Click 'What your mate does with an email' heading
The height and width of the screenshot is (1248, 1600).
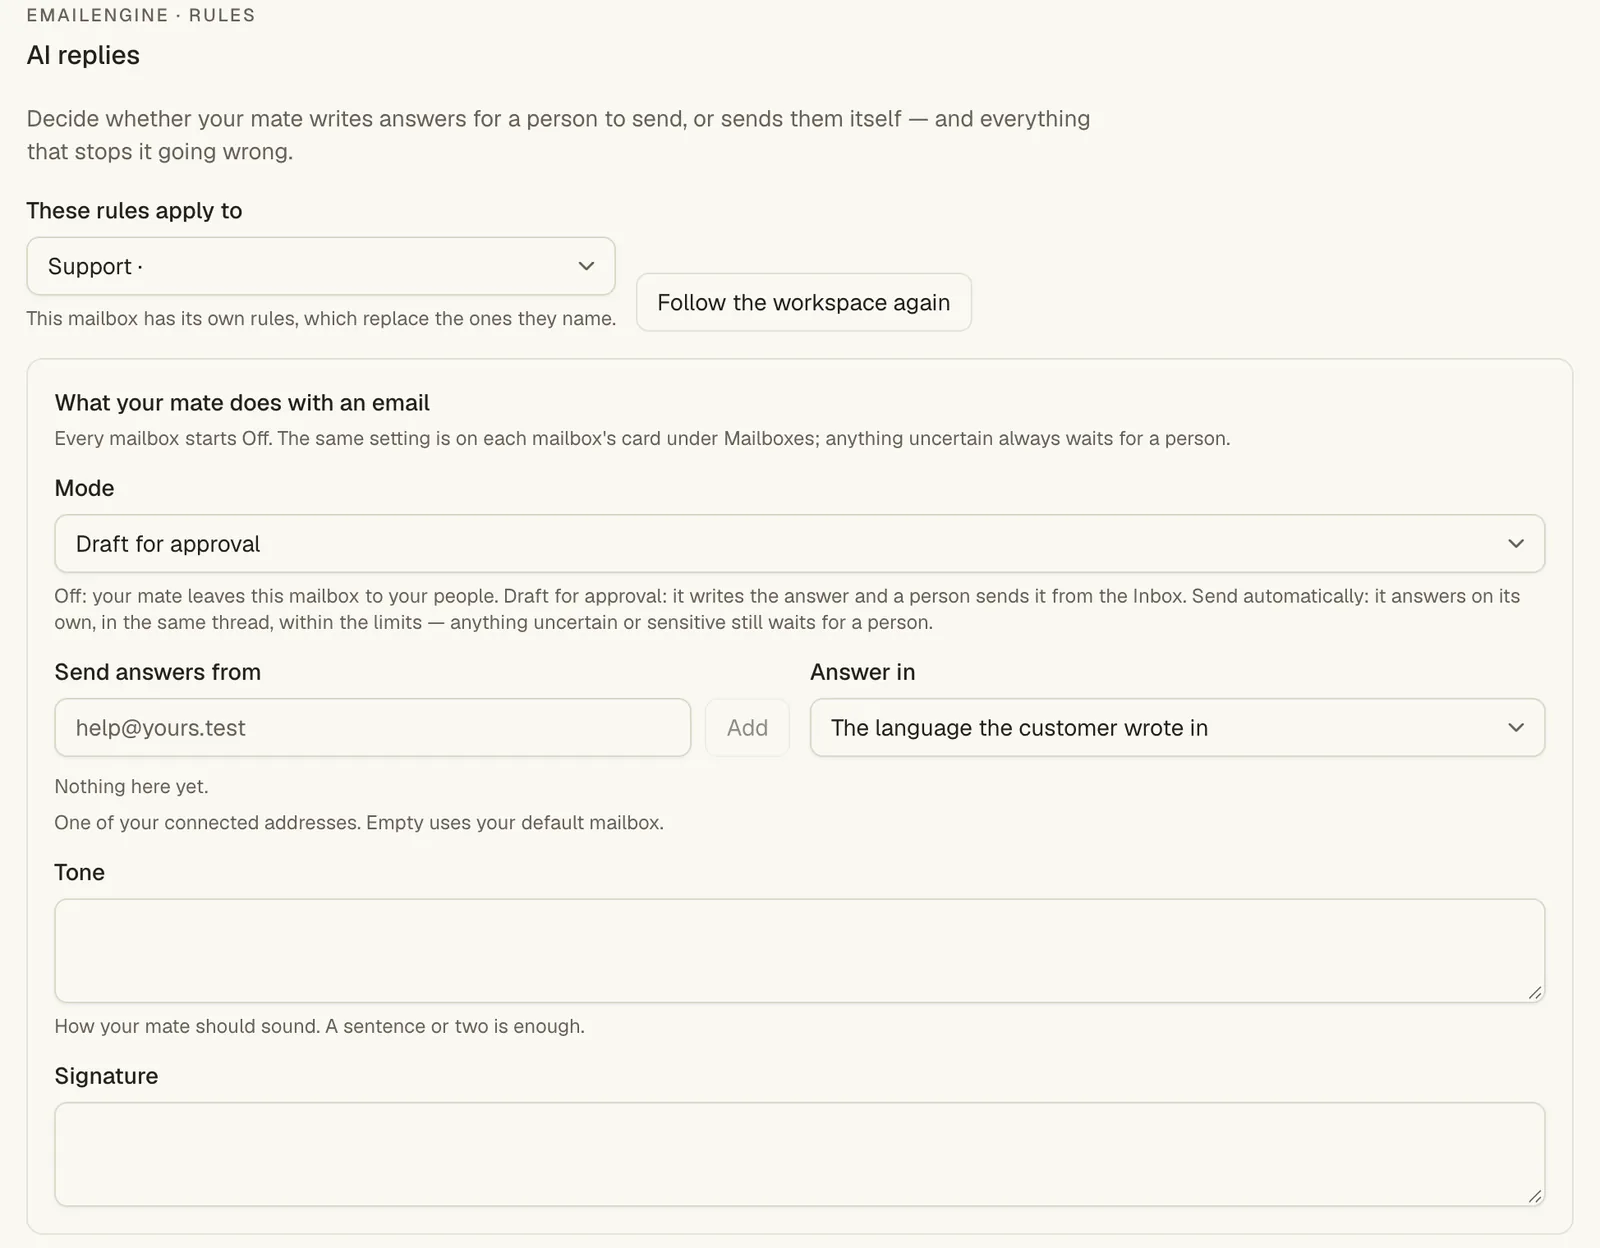pyautogui.click(x=242, y=403)
